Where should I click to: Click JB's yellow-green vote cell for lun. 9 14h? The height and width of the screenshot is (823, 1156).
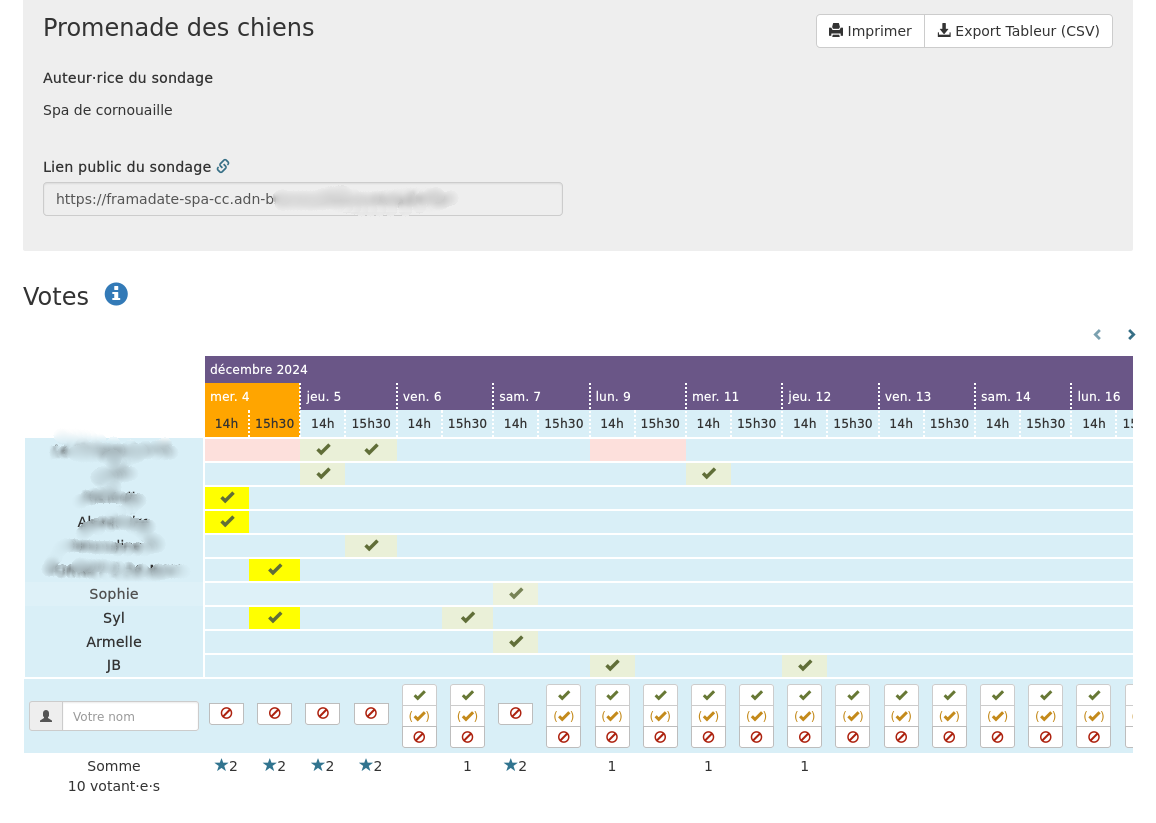(613, 666)
